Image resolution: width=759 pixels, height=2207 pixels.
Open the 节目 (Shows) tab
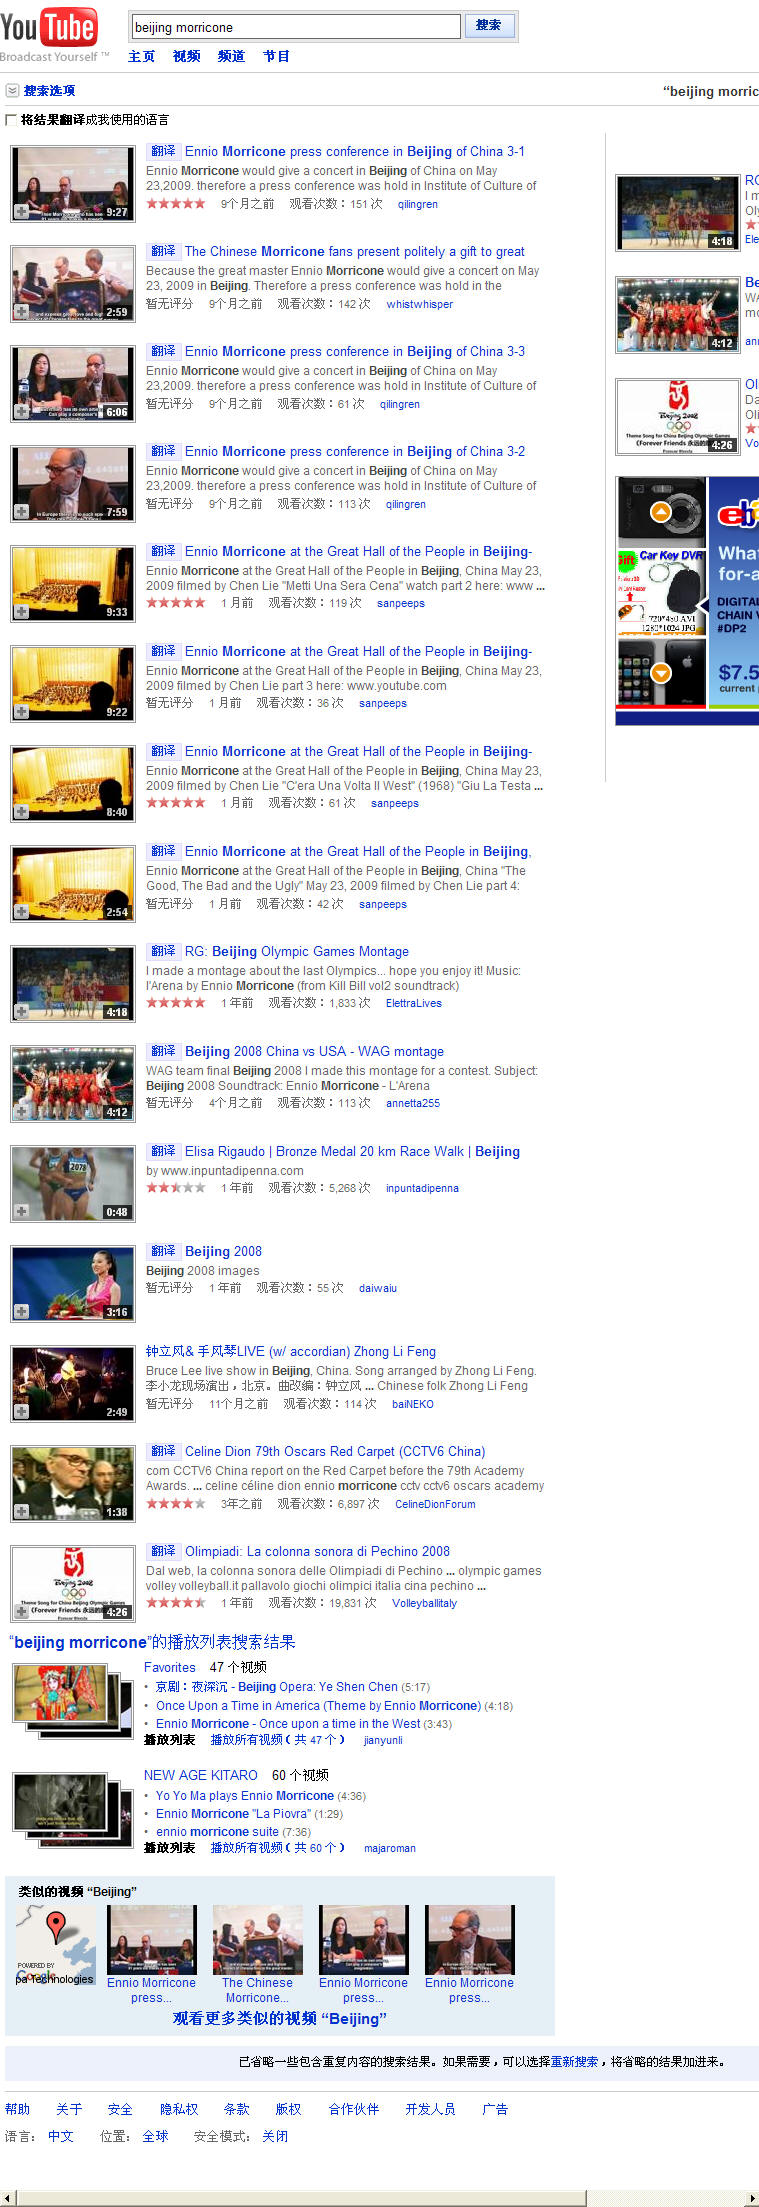(x=276, y=56)
